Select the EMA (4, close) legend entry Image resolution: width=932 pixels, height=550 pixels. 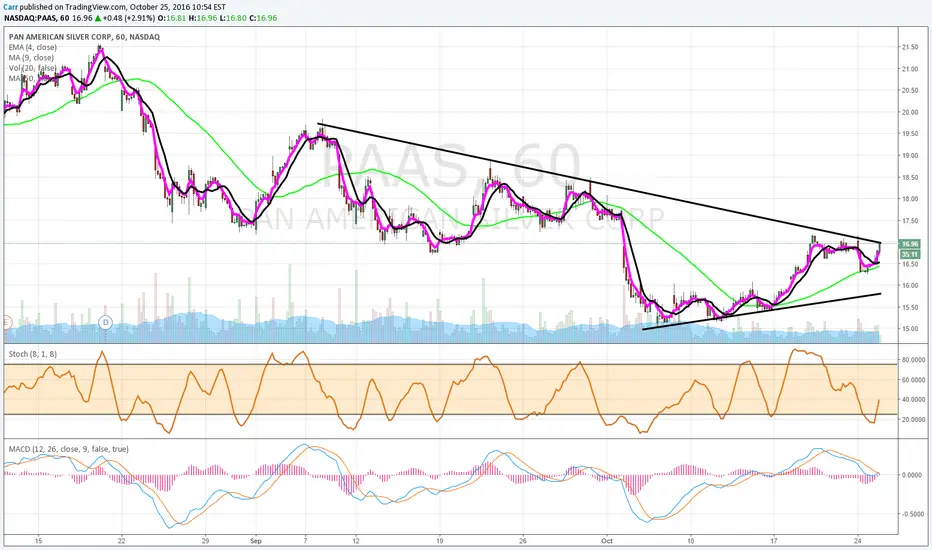(33, 47)
